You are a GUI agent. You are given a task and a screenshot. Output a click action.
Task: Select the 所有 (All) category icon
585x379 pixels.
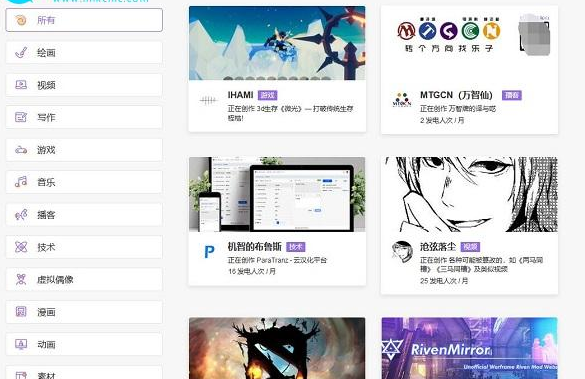pos(21,20)
